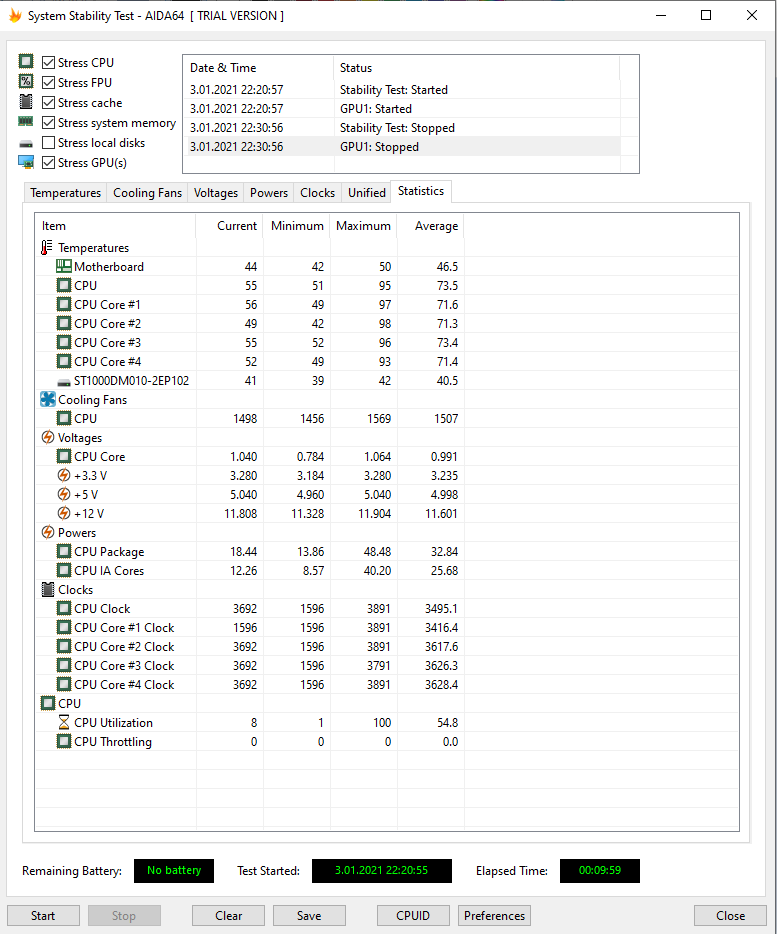Click the disk drive icon beside Stress local disks
Screen dimensions: 777x934
click(26, 144)
